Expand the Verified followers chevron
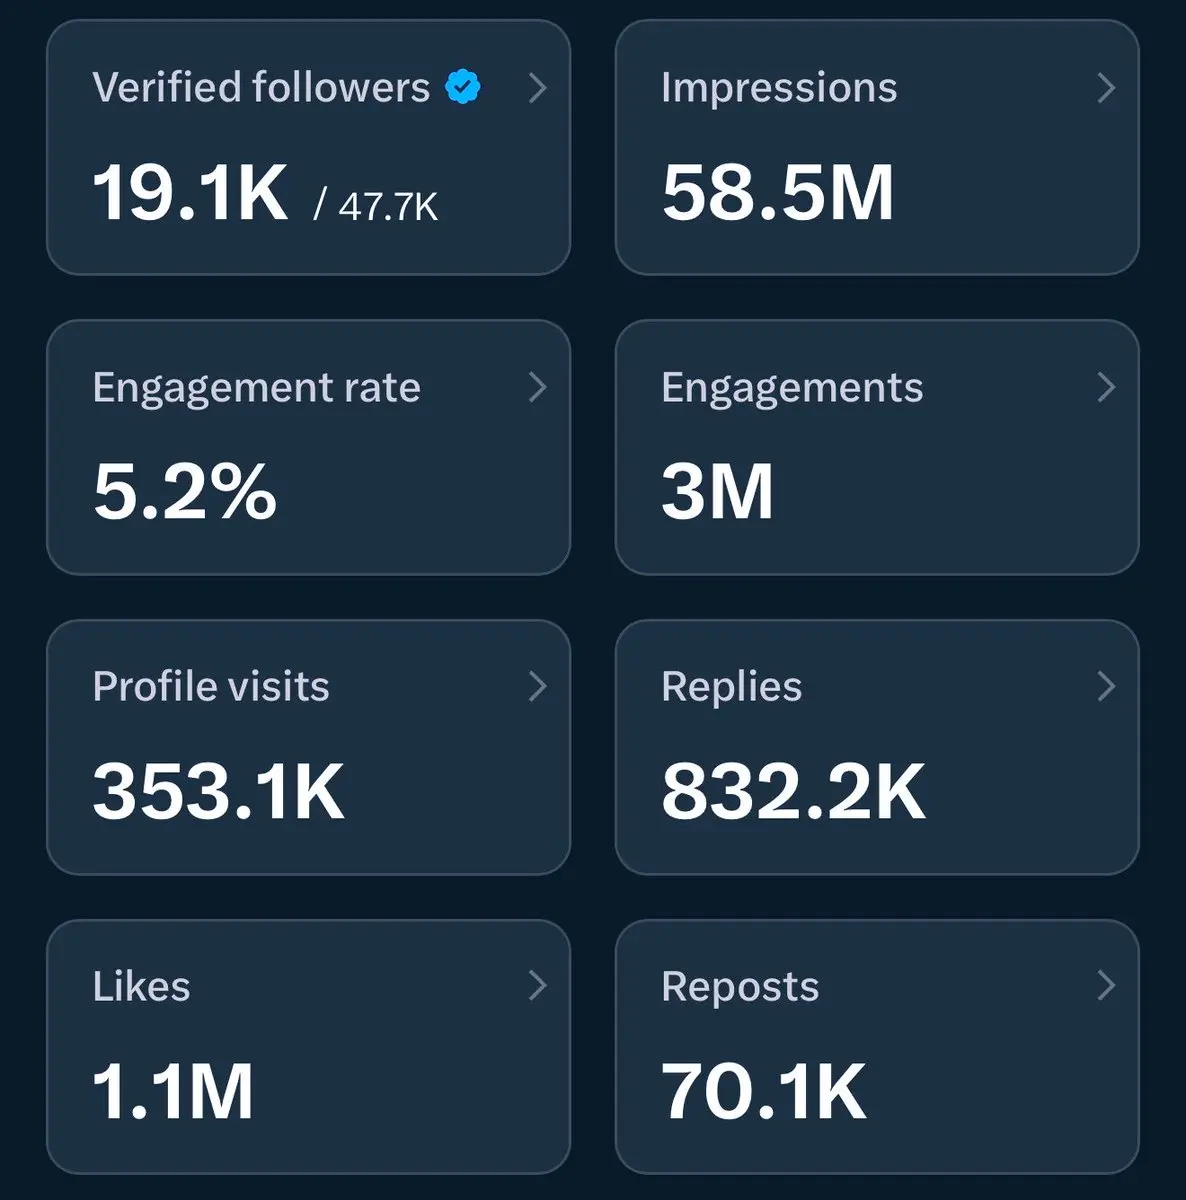This screenshot has height=1200, width=1186. (538, 88)
